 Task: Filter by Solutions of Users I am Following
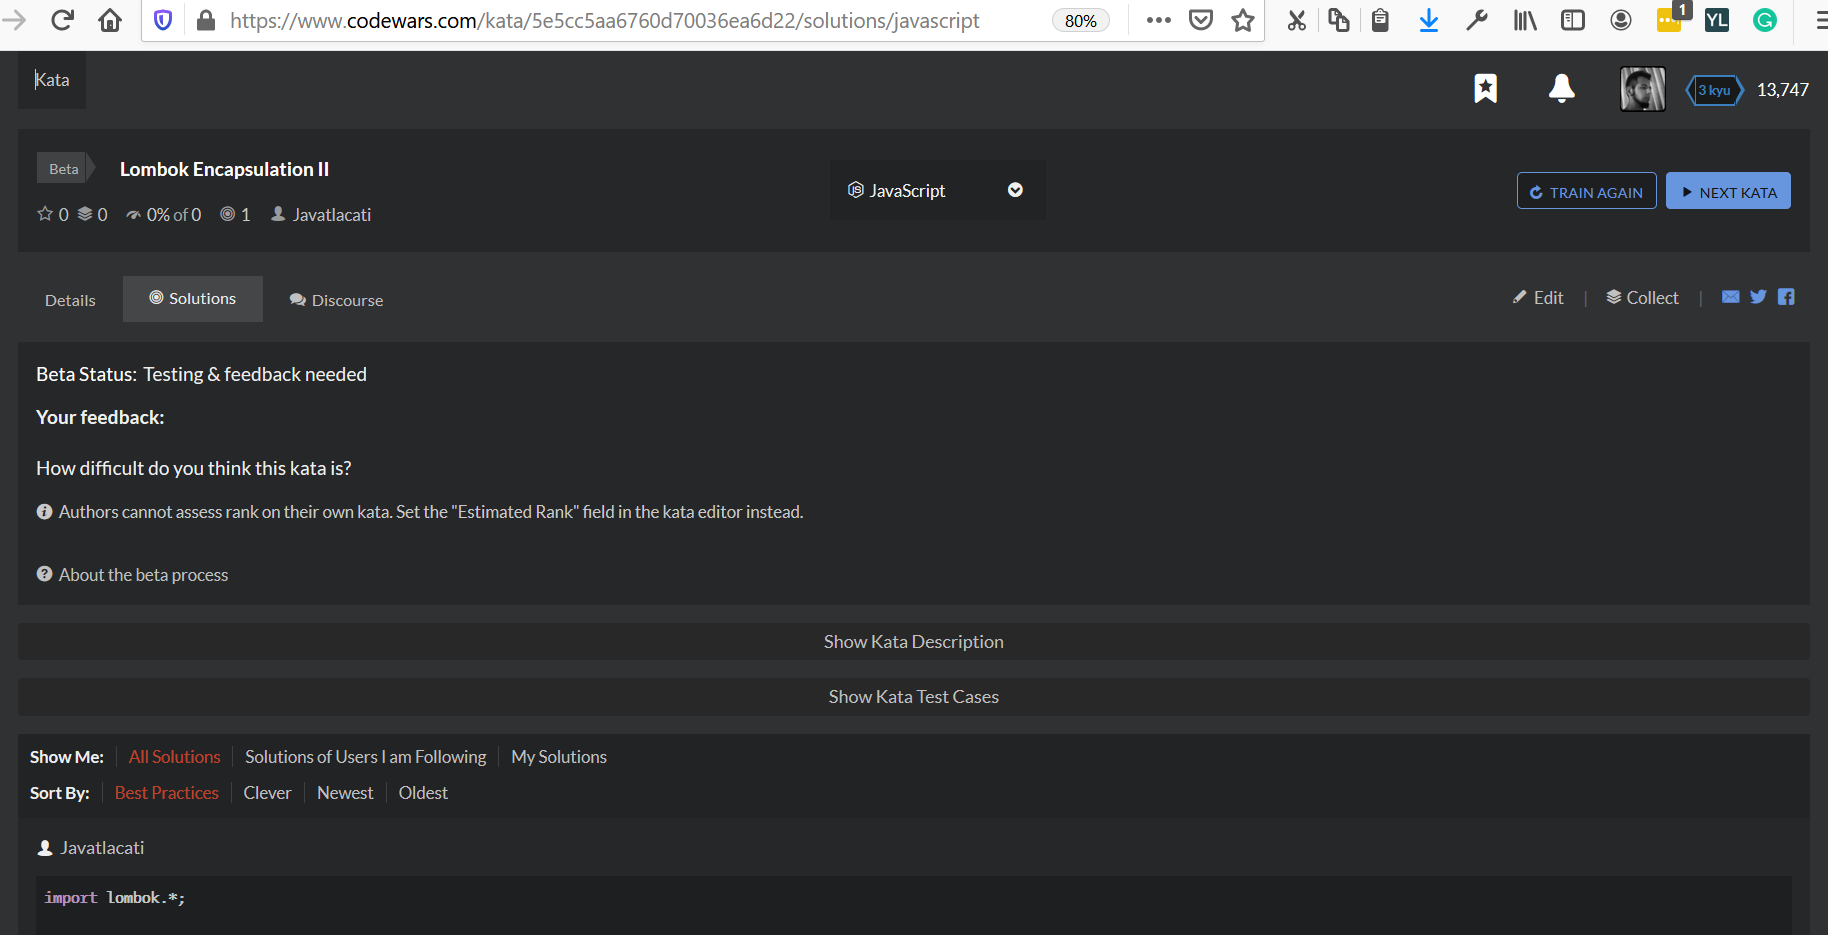pos(366,757)
